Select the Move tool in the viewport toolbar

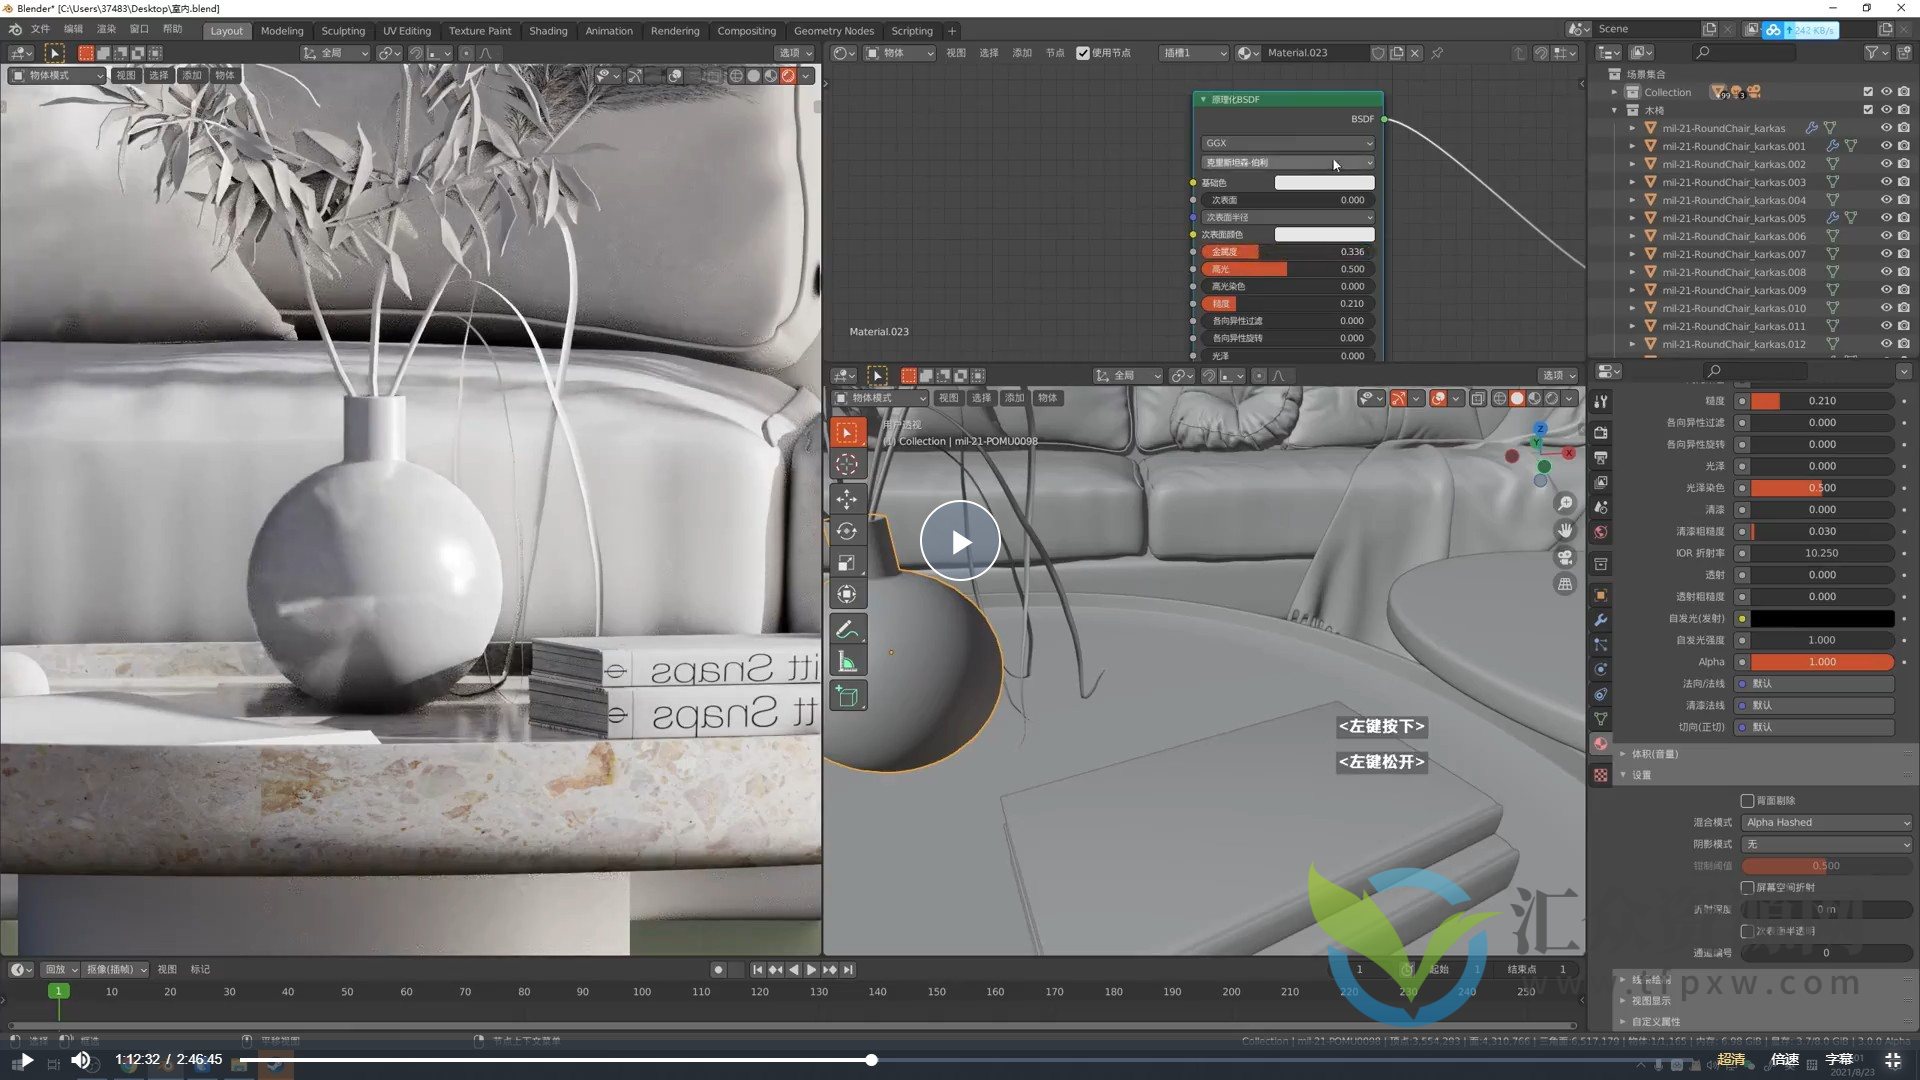pos(847,499)
